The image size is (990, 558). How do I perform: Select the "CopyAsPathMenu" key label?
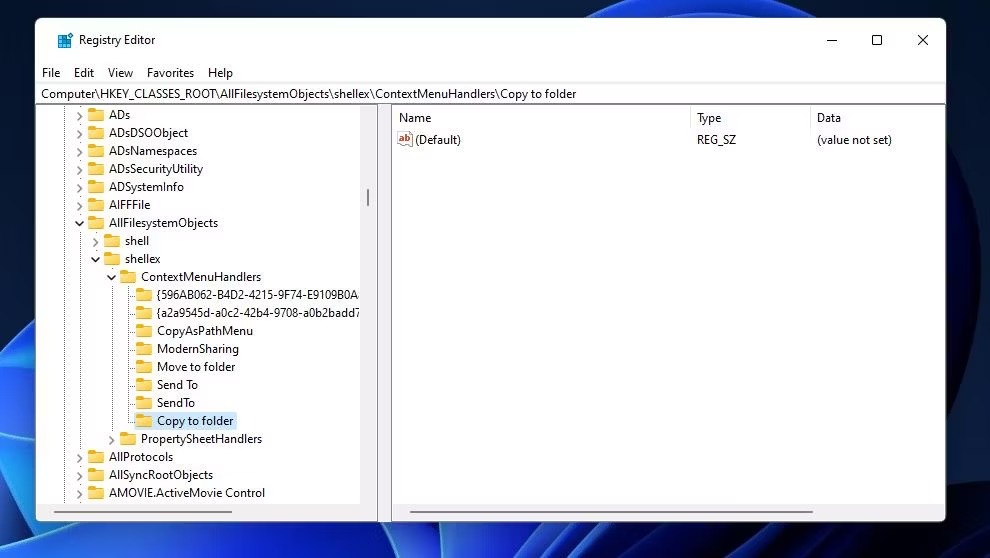205,331
